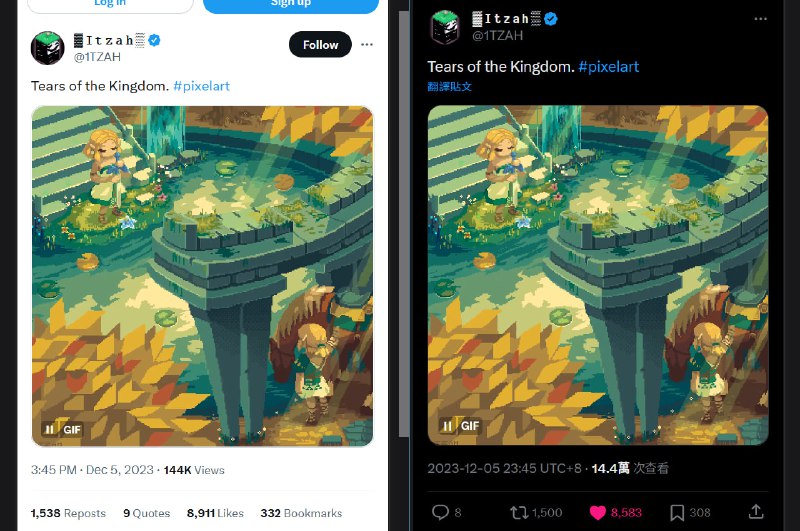Click the reply icon with 8 comments
Image resolution: width=800 pixels, height=531 pixels.
tap(440, 512)
